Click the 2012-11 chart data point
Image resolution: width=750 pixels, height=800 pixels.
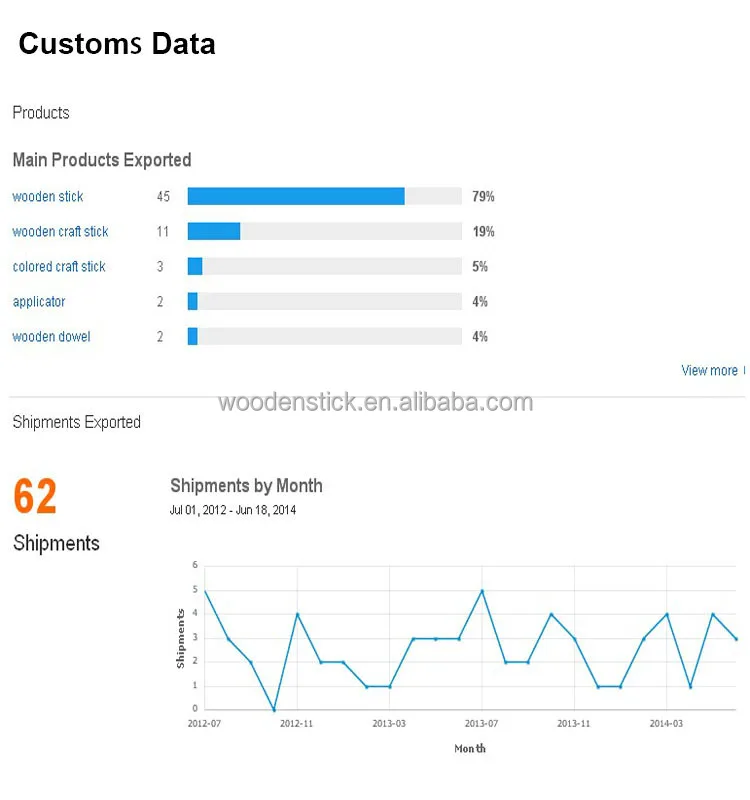[297, 614]
